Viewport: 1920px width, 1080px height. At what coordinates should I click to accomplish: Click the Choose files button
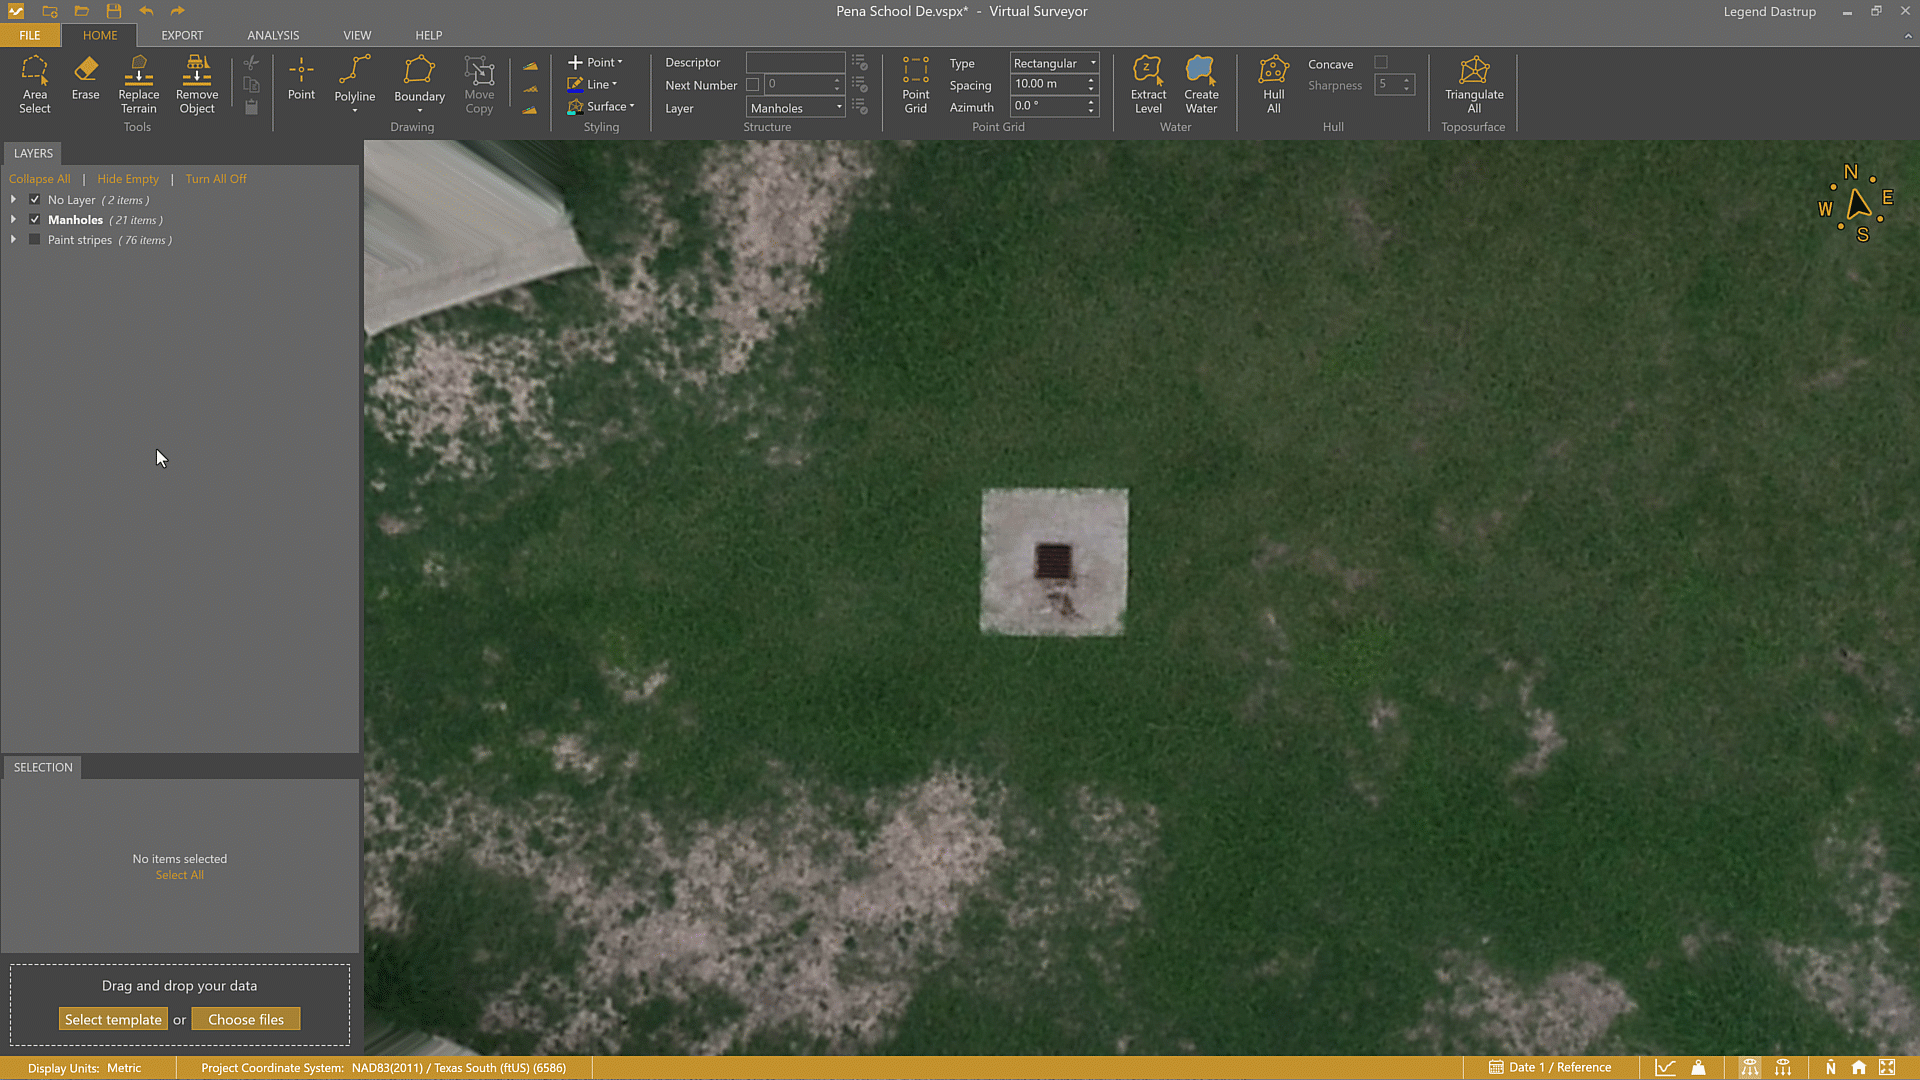pos(246,1019)
